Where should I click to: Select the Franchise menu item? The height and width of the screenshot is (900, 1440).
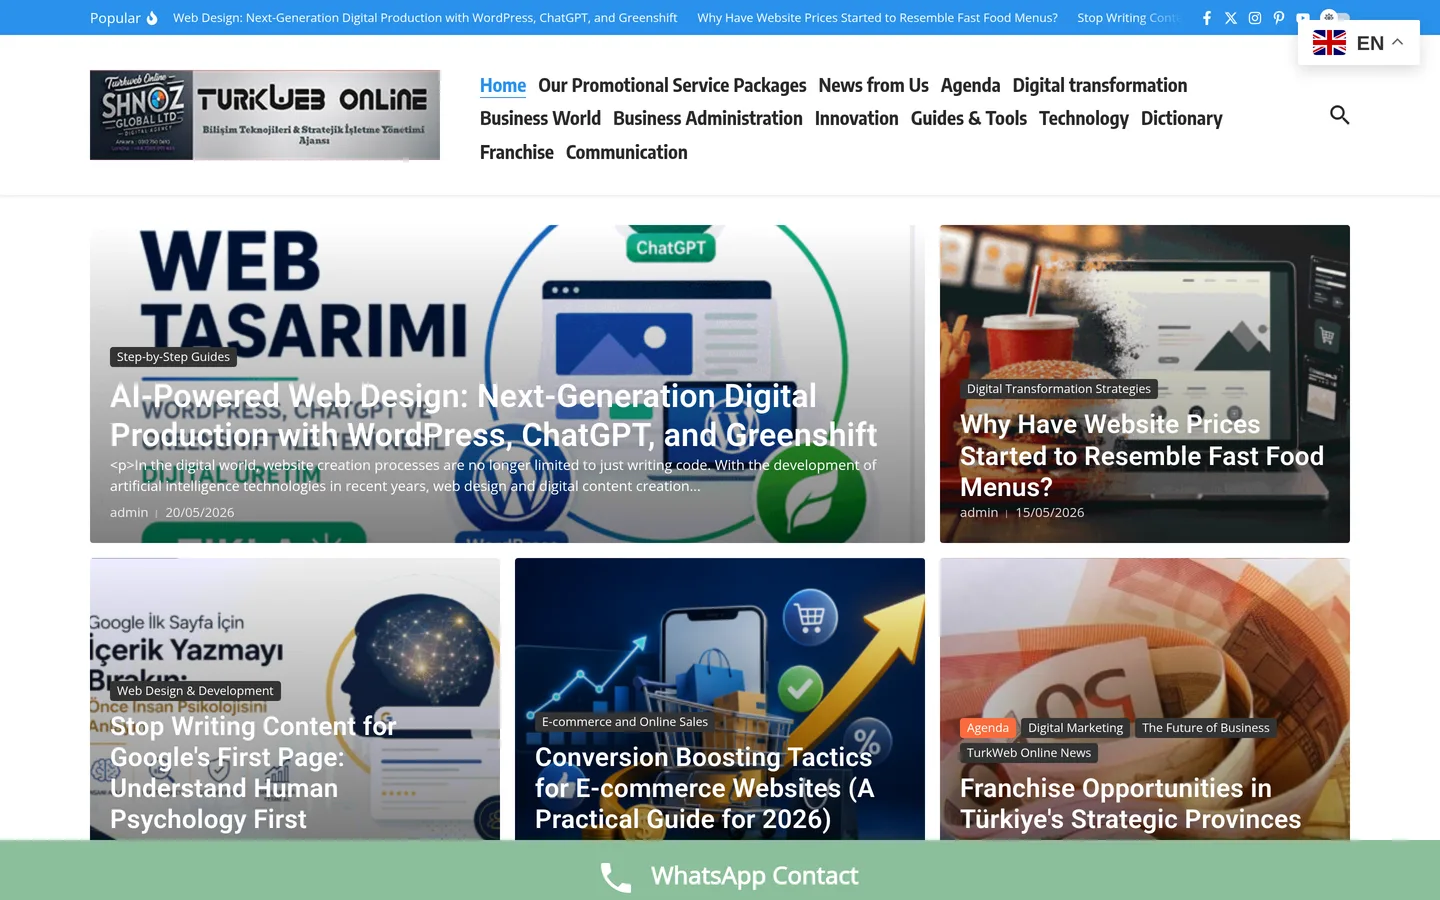coord(517,152)
